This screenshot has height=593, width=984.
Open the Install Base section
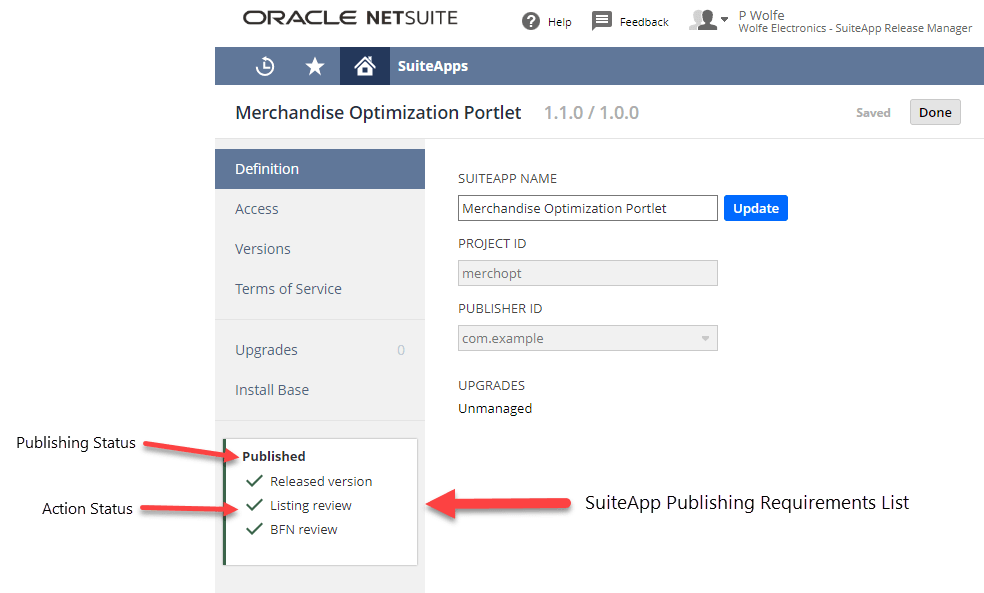[x=320, y=390]
